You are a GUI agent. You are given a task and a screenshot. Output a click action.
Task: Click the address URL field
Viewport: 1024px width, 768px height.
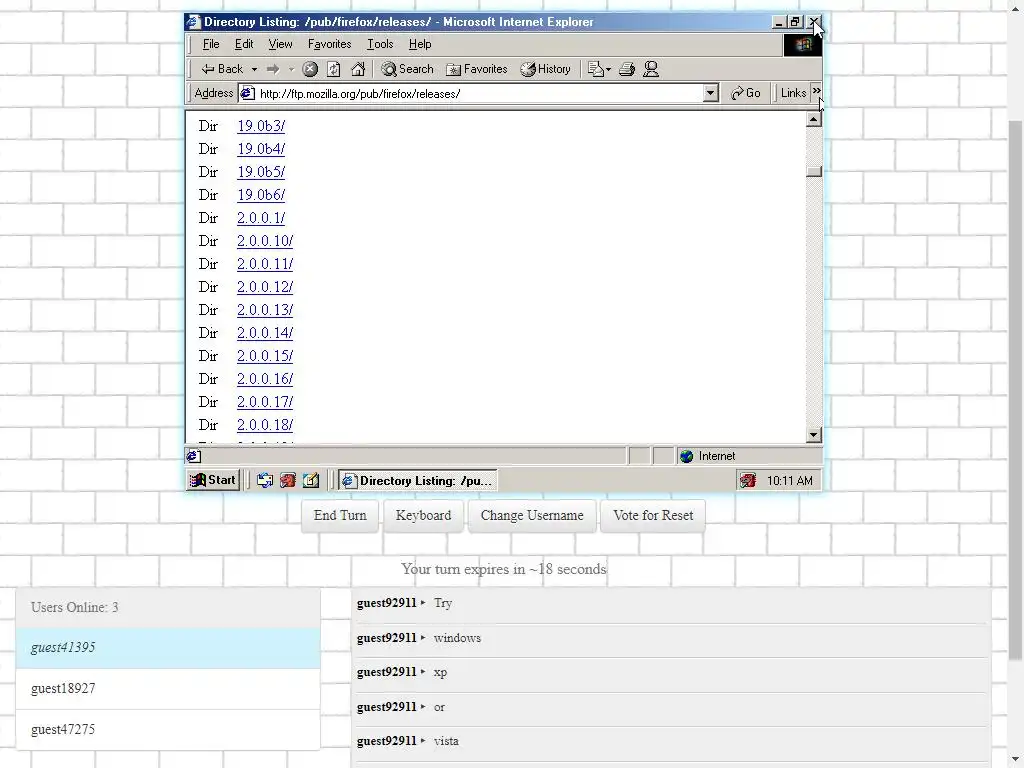(x=480, y=93)
